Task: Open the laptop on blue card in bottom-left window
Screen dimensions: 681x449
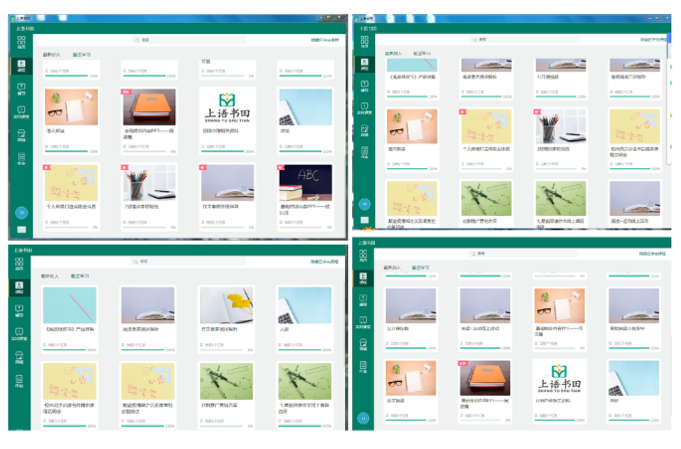Action: pos(304,319)
